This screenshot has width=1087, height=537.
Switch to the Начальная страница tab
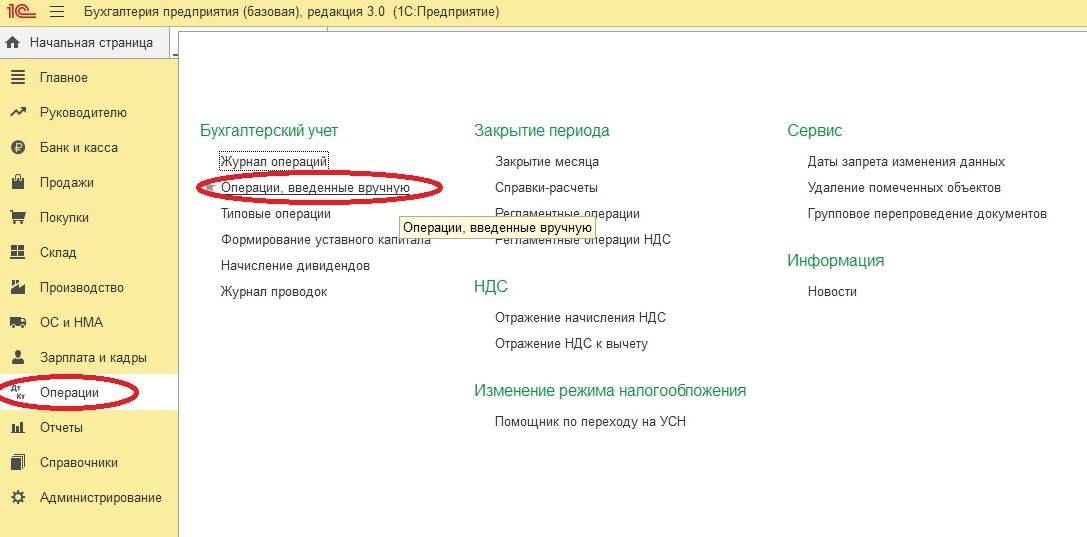91,43
